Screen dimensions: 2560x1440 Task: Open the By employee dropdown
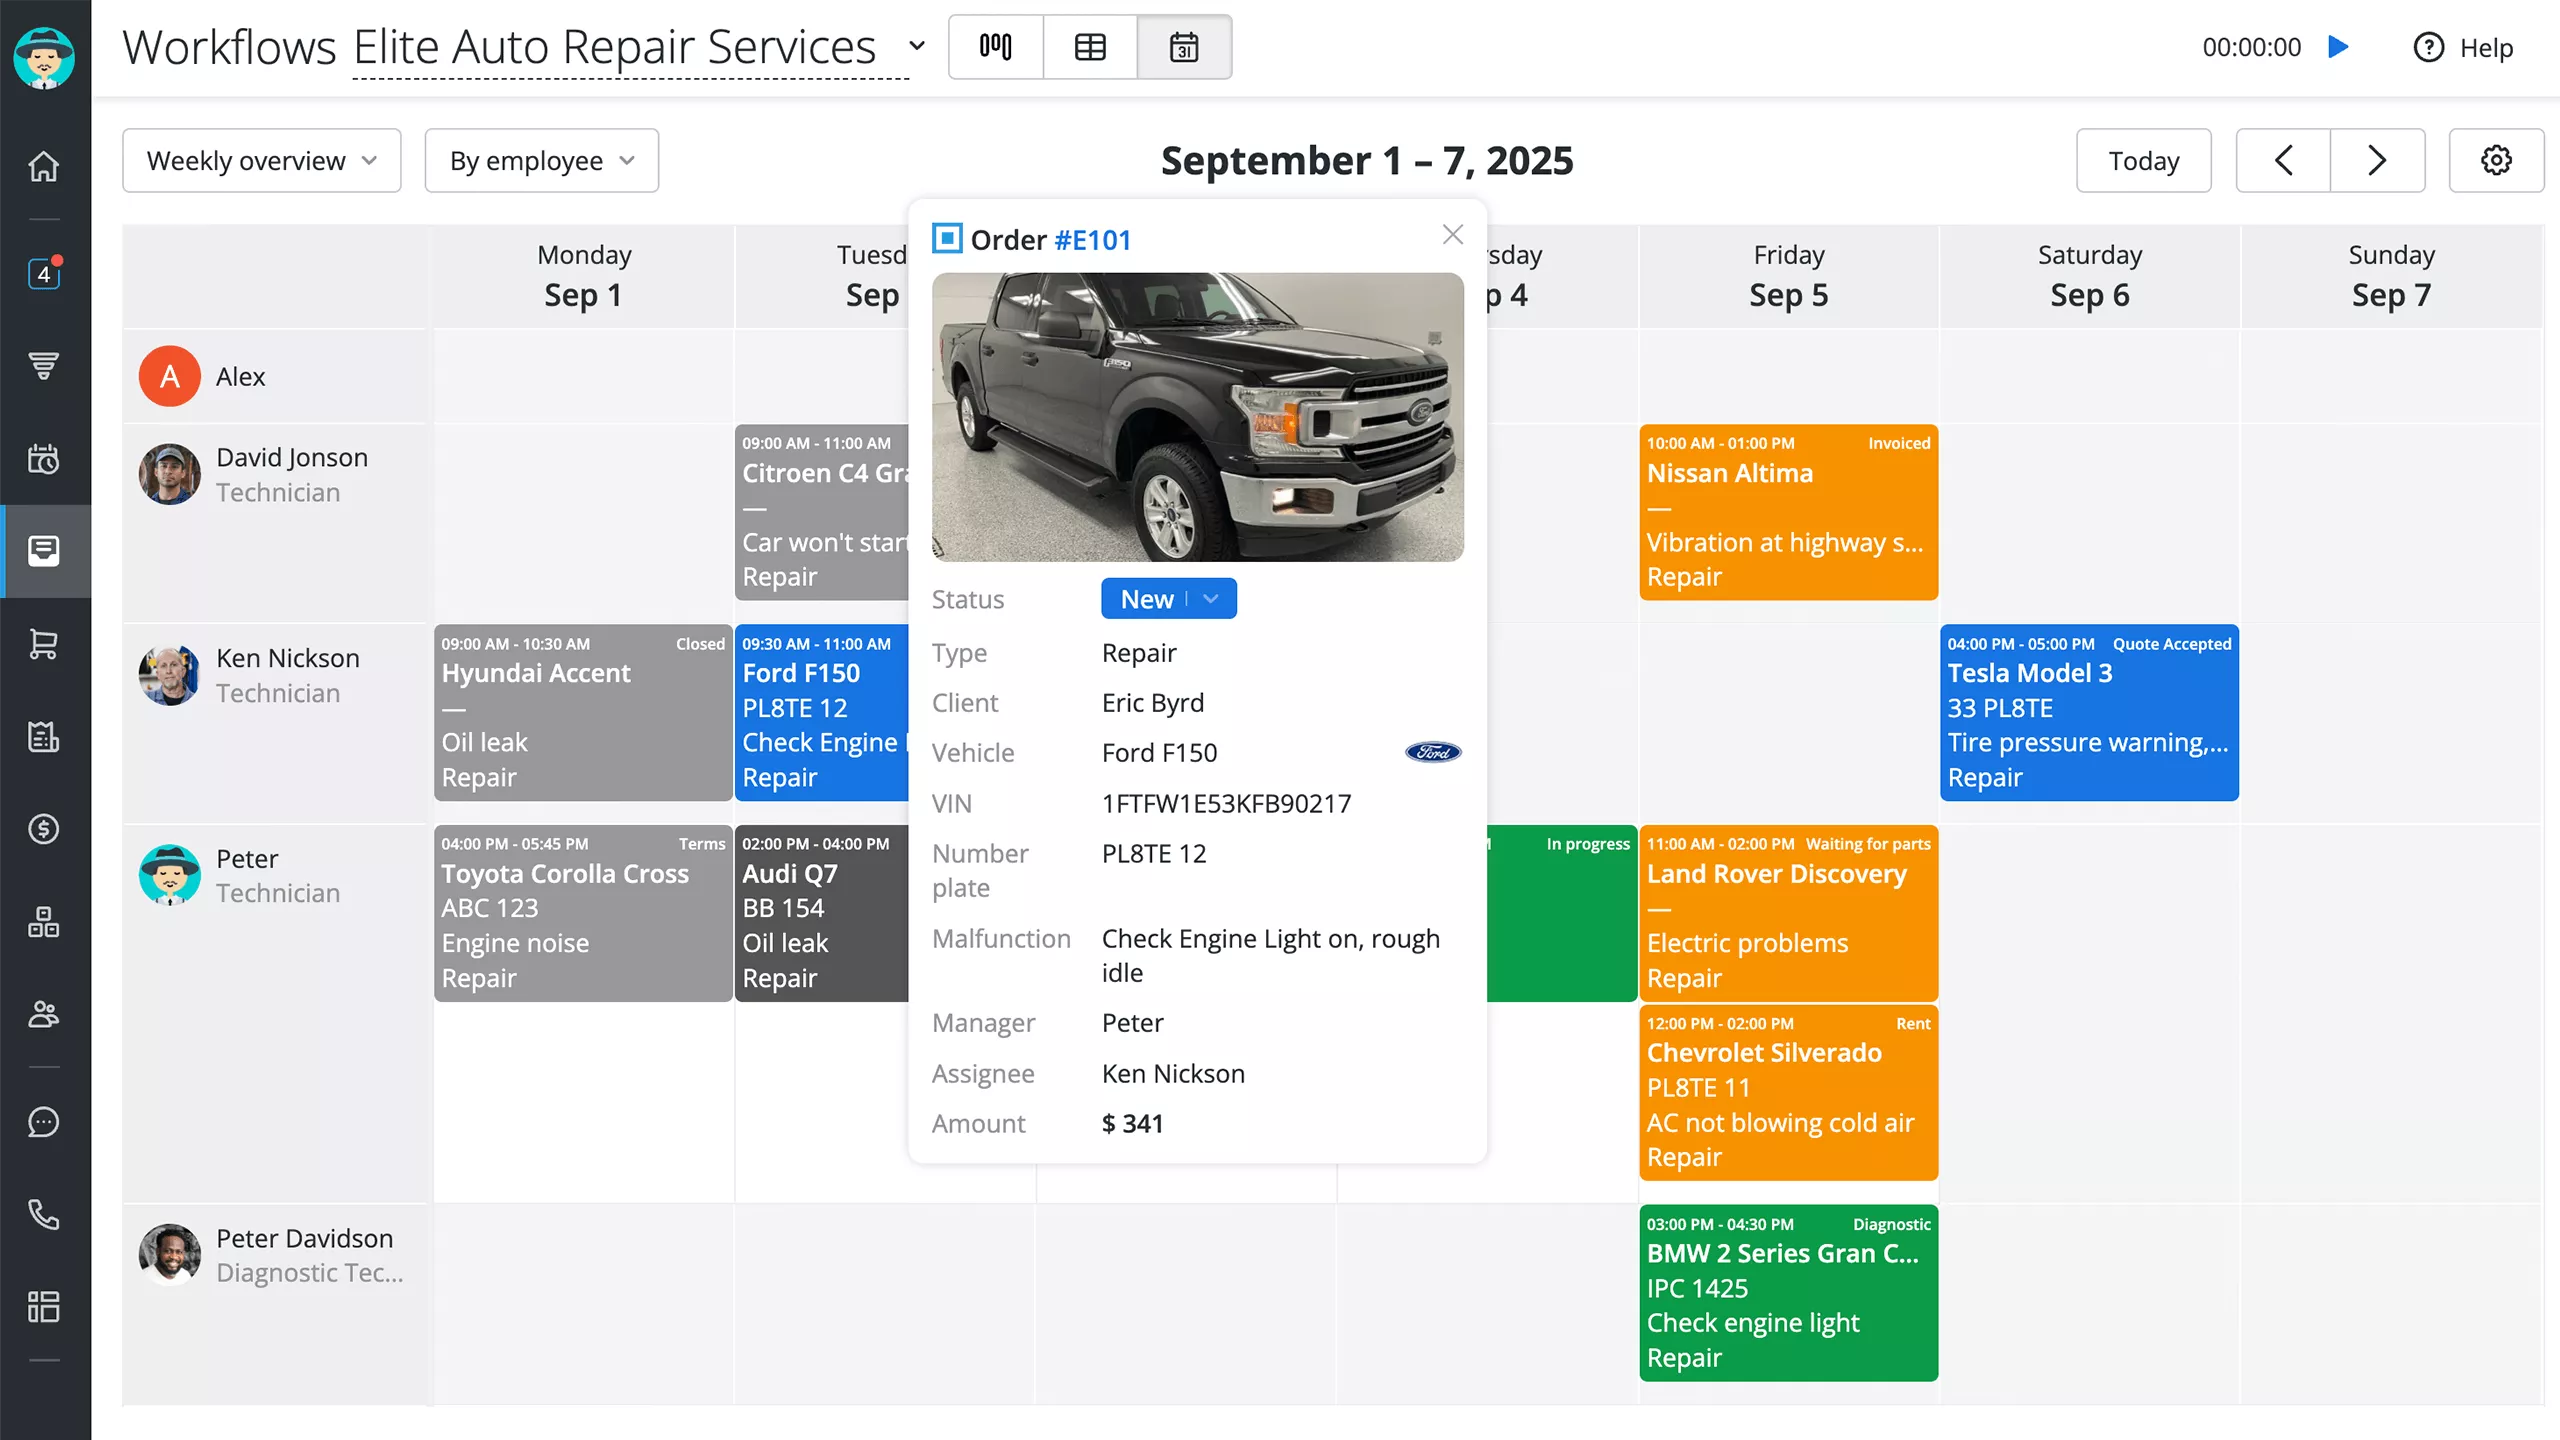[x=541, y=160]
